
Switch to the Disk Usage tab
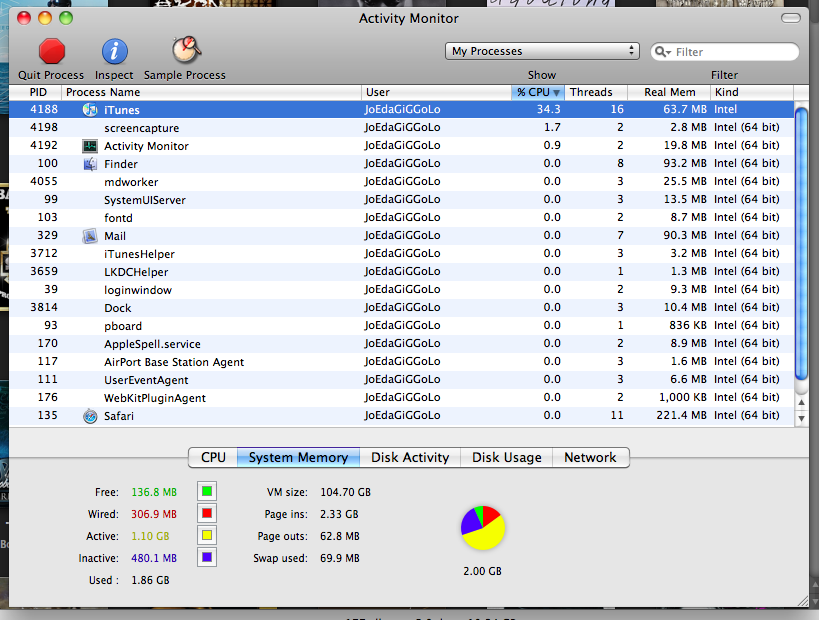pyautogui.click(x=506, y=458)
